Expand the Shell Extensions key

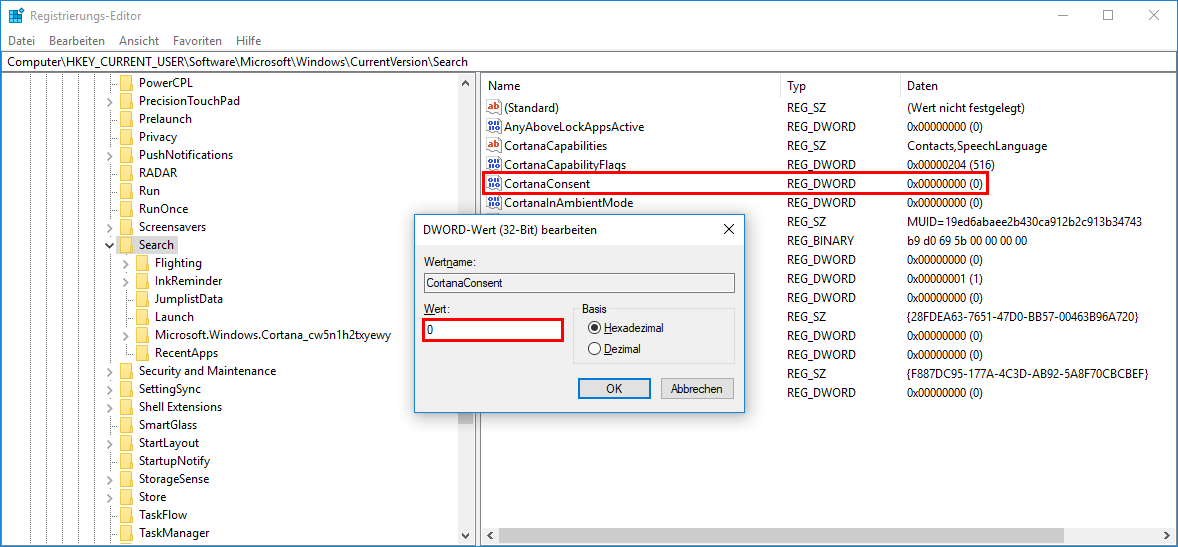click(110, 407)
